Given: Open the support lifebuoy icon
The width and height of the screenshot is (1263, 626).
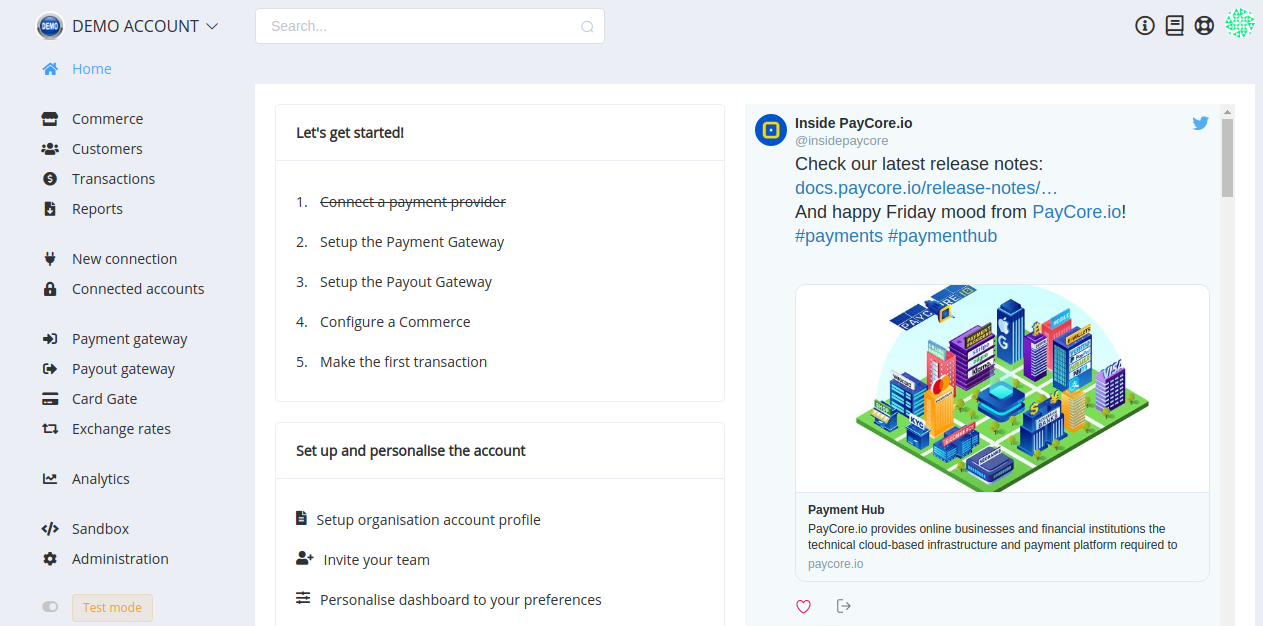Looking at the screenshot, I should [x=1204, y=26].
